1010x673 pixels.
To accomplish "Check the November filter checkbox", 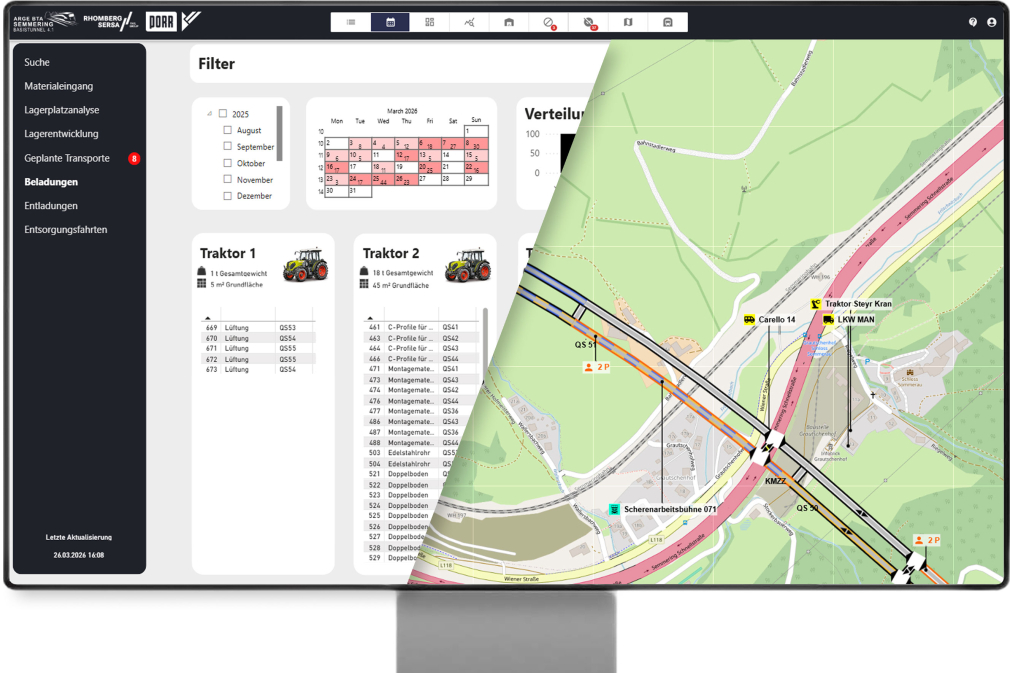I will (x=227, y=179).
